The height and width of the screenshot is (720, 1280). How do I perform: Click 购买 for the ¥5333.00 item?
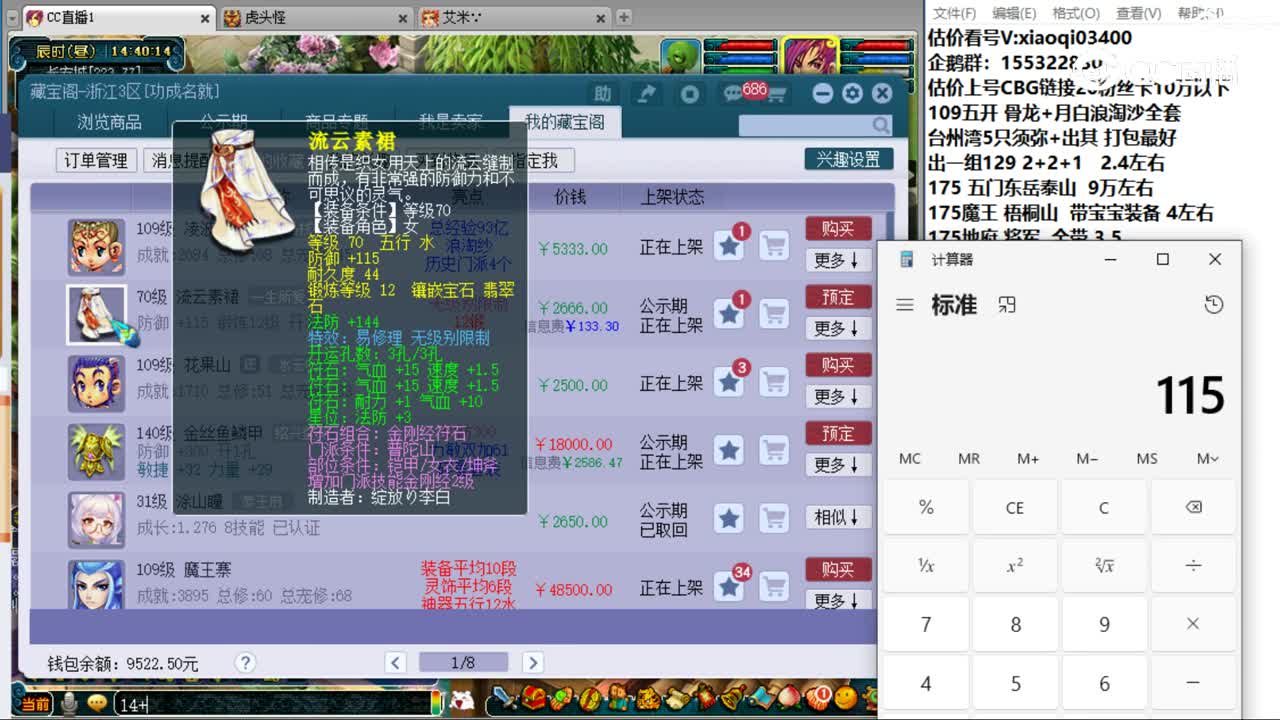(838, 229)
